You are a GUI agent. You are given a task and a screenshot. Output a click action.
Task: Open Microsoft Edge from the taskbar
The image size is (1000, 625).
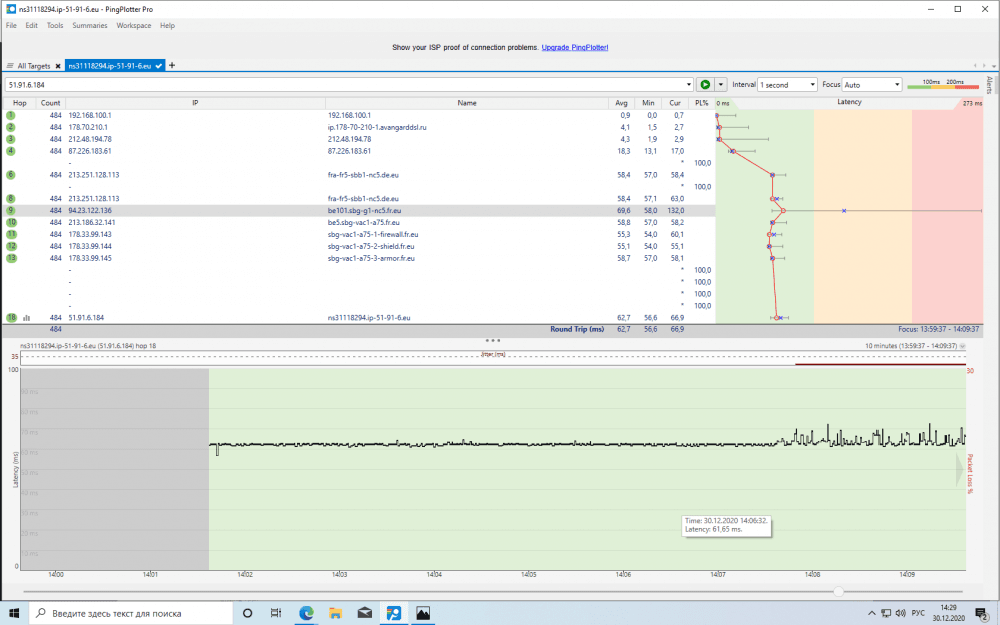pos(306,612)
